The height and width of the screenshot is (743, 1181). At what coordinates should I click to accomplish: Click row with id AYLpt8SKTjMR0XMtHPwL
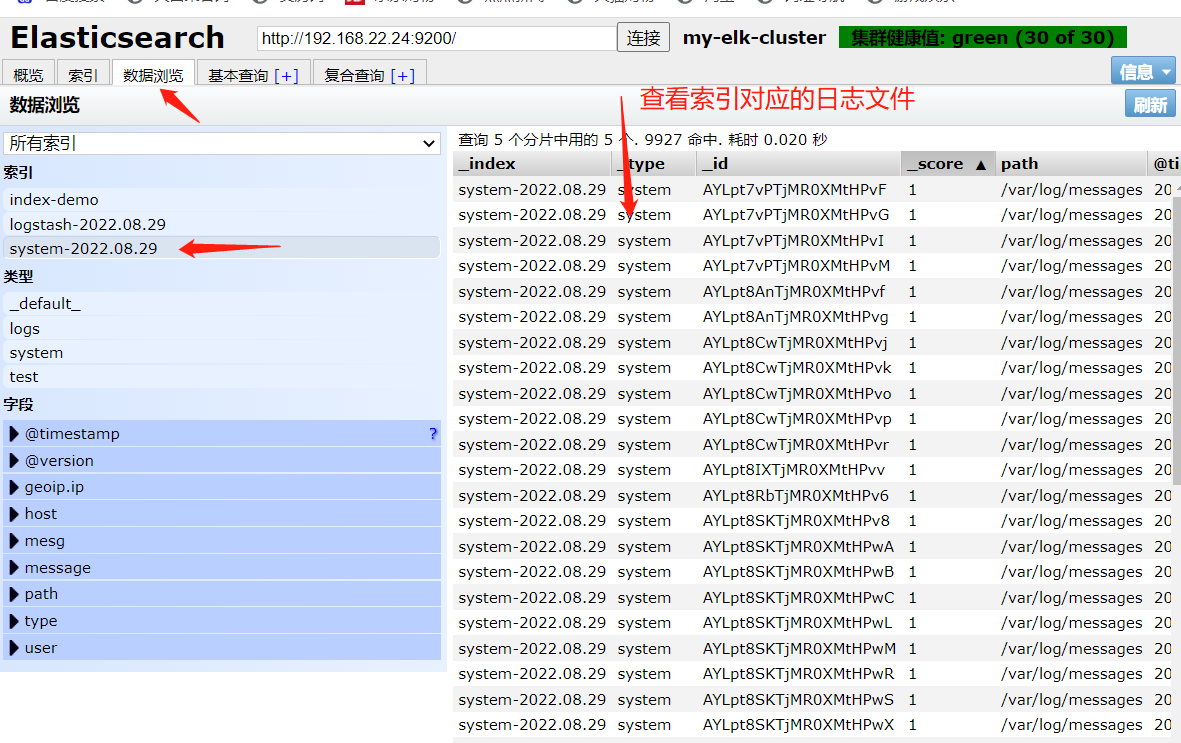[x=813, y=623]
